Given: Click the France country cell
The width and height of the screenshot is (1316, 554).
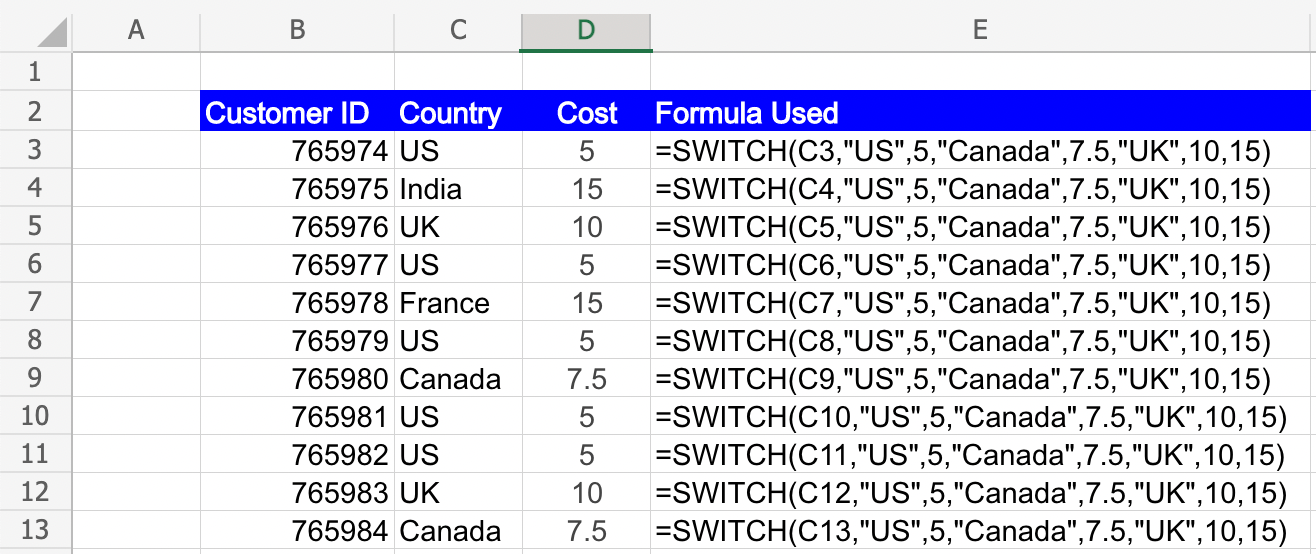Looking at the screenshot, I should pyautogui.click(x=458, y=302).
